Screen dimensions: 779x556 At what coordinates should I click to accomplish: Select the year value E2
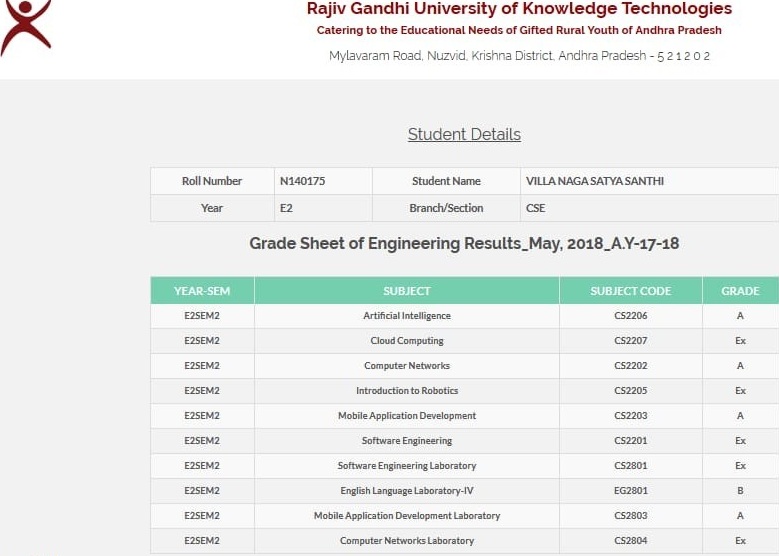point(286,208)
